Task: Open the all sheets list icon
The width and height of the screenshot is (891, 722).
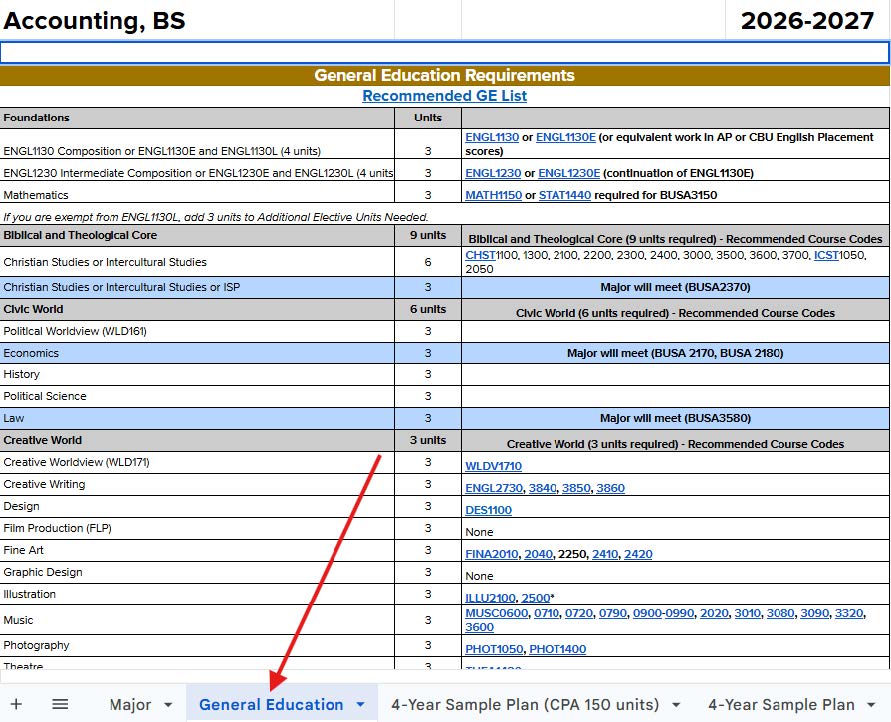Action: [60, 704]
